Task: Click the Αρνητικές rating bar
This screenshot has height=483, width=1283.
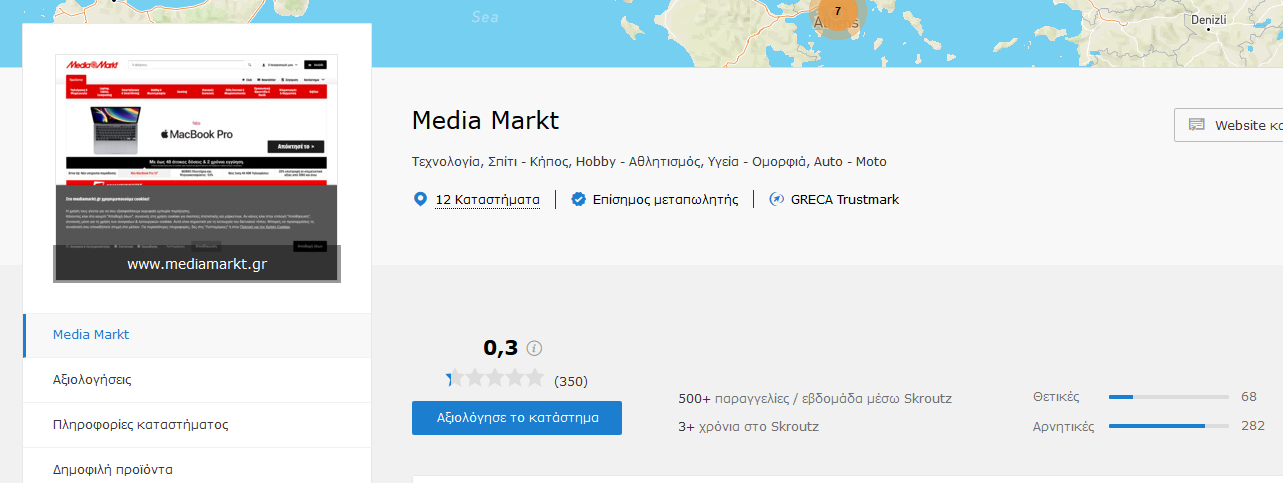Action: pos(1169,426)
